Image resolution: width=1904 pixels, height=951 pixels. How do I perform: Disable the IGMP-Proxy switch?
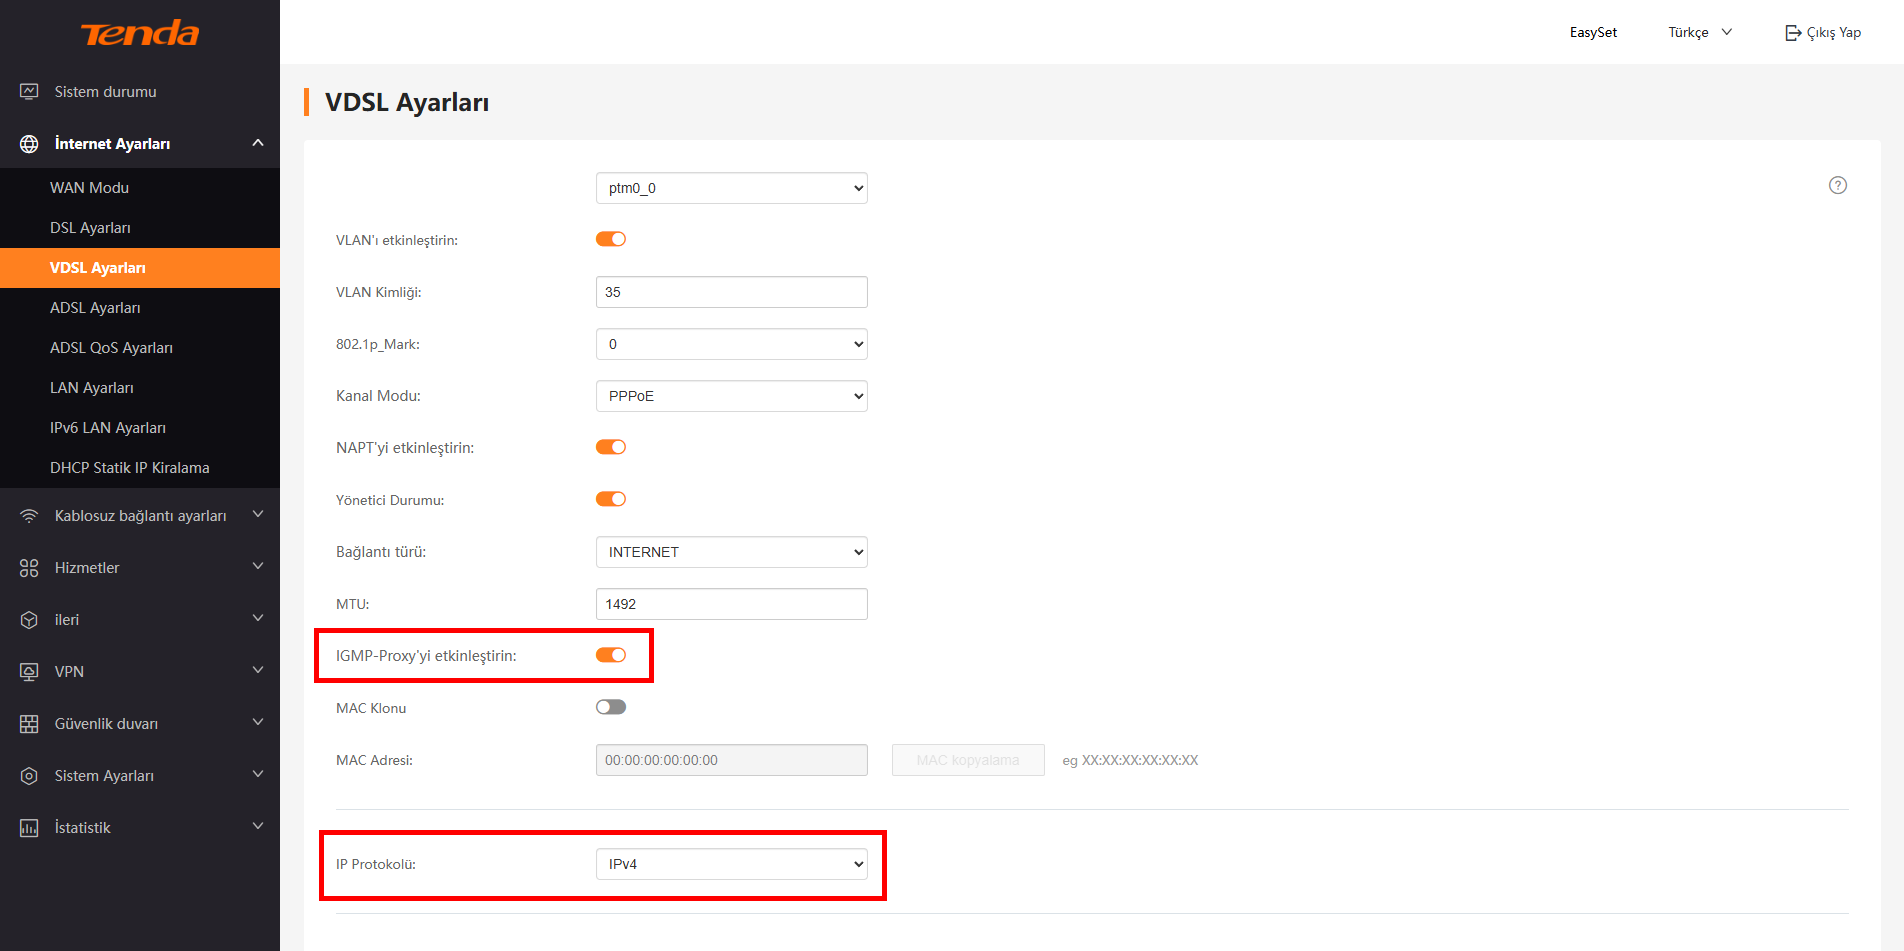coord(611,655)
